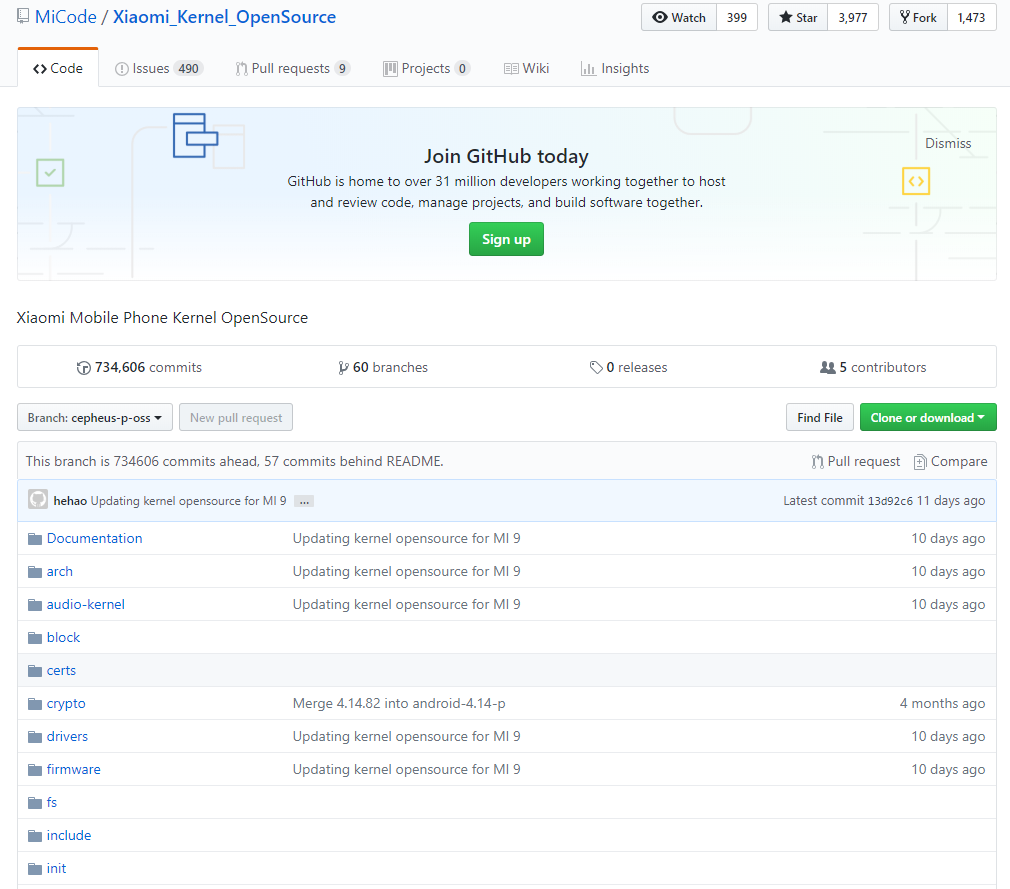Click the repository book icon beside MiCode
The height and width of the screenshot is (889, 1010).
coord(23,17)
